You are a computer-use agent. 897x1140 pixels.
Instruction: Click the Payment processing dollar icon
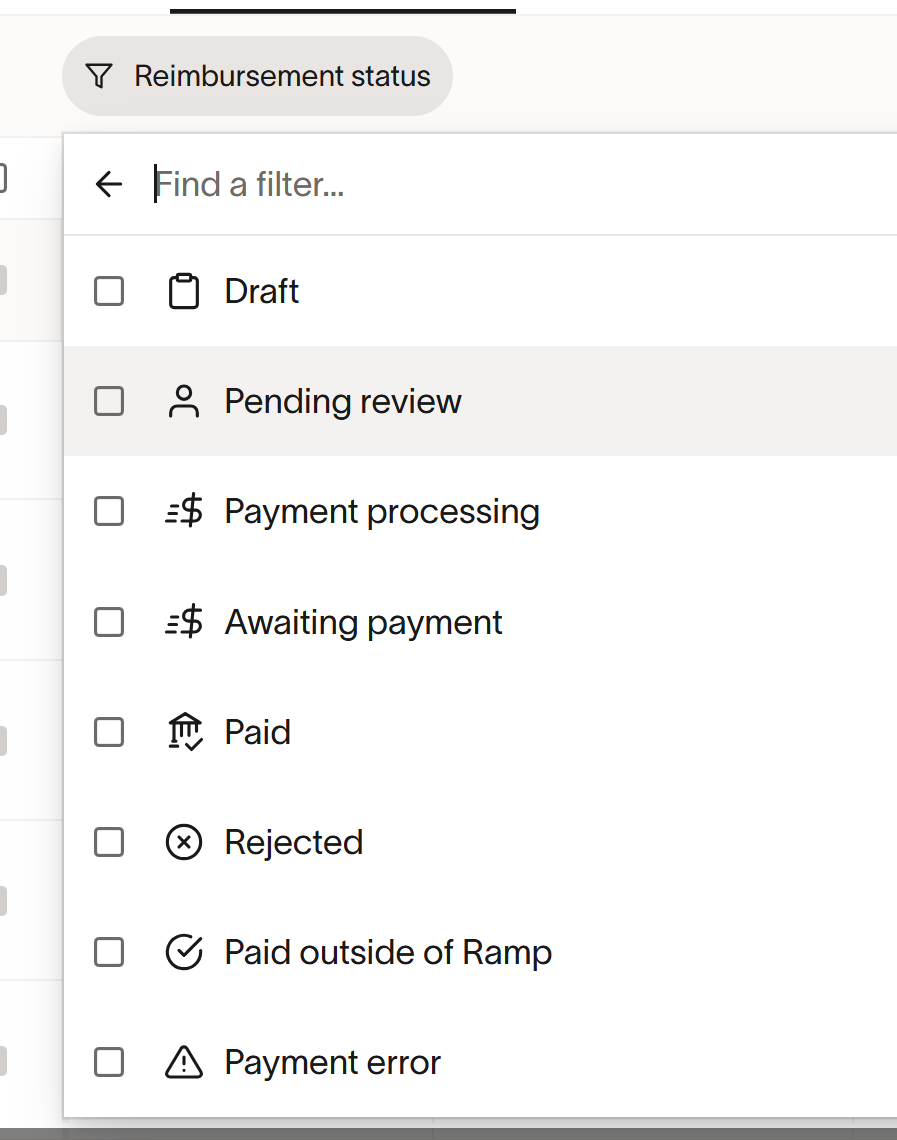click(184, 512)
